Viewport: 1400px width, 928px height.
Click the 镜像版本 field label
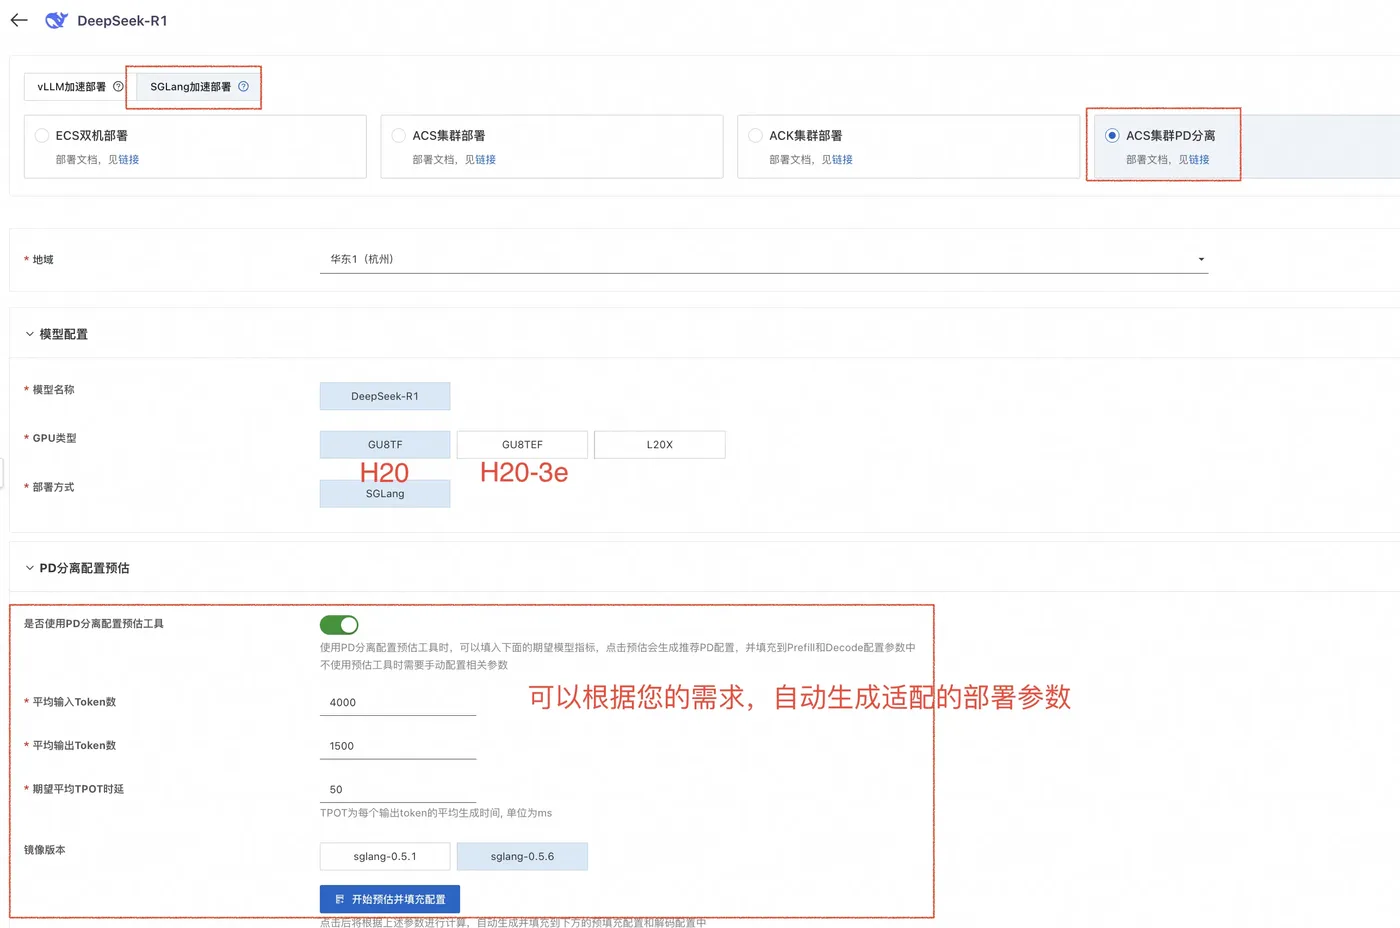click(45, 850)
